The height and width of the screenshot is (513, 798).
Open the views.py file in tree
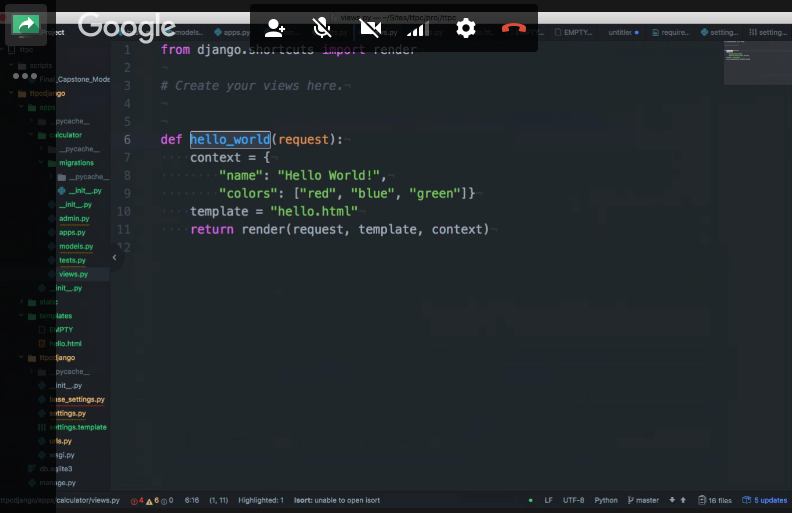click(x=73, y=274)
